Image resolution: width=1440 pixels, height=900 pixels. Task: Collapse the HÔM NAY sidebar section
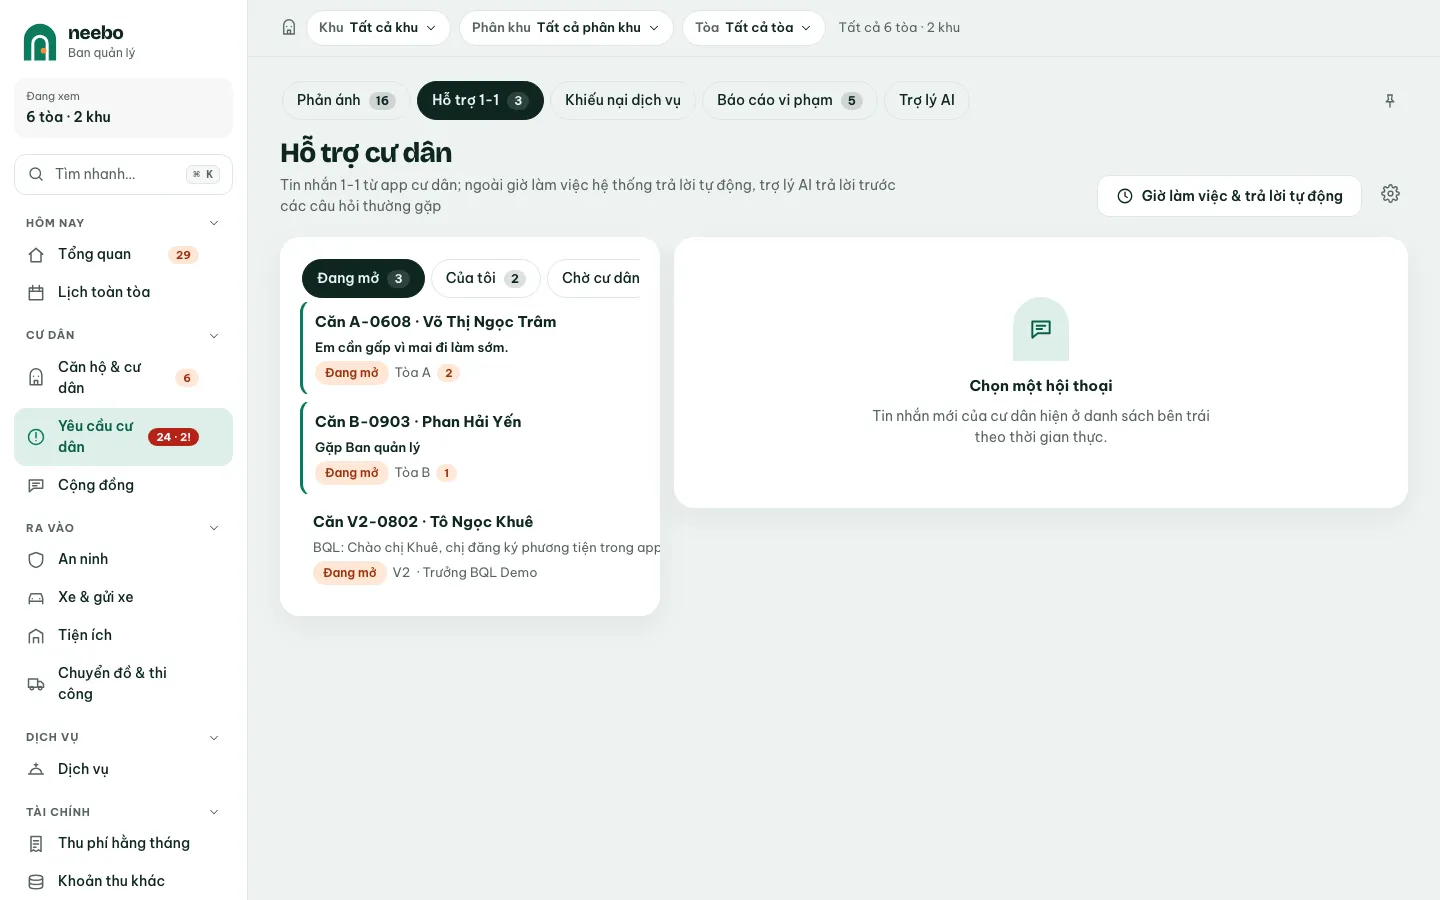213,223
